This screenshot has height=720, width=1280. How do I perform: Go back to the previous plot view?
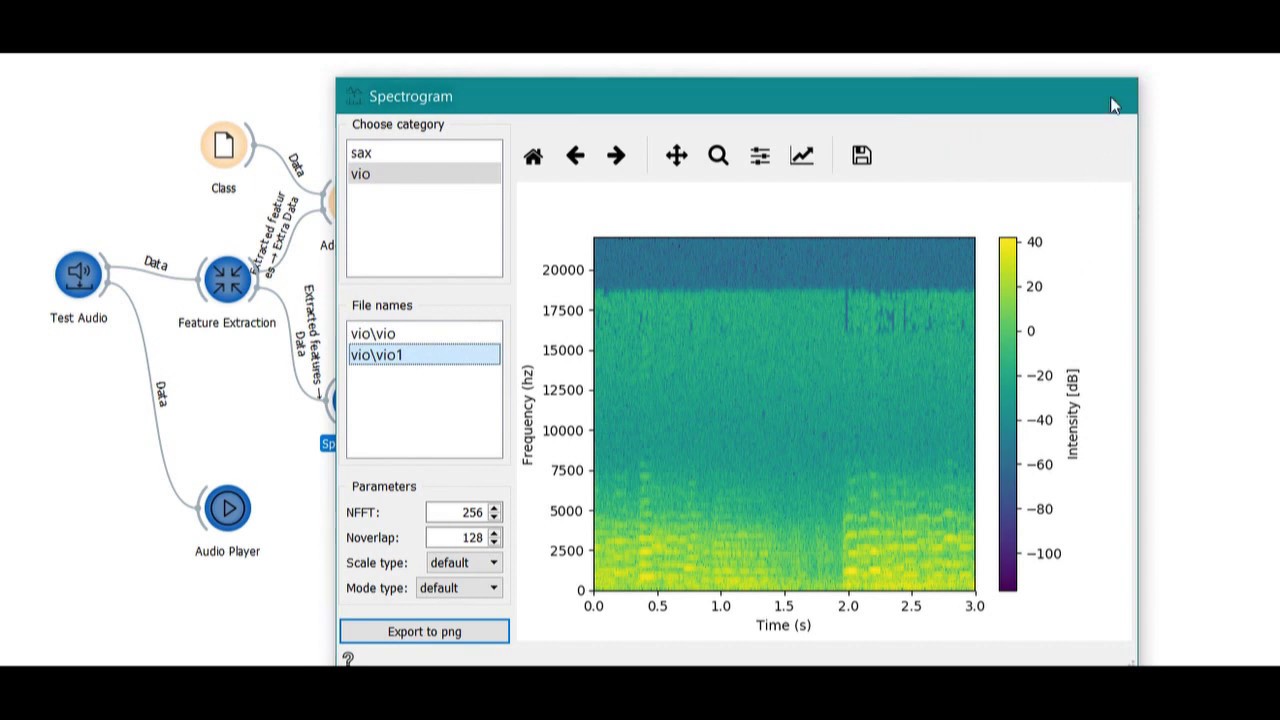[x=575, y=156]
